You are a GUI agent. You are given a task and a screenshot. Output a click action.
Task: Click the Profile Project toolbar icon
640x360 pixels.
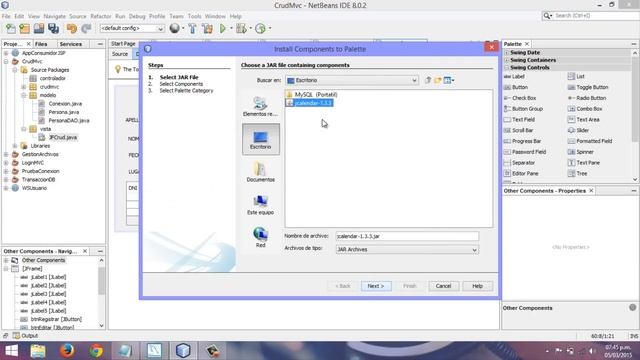point(260,29)
